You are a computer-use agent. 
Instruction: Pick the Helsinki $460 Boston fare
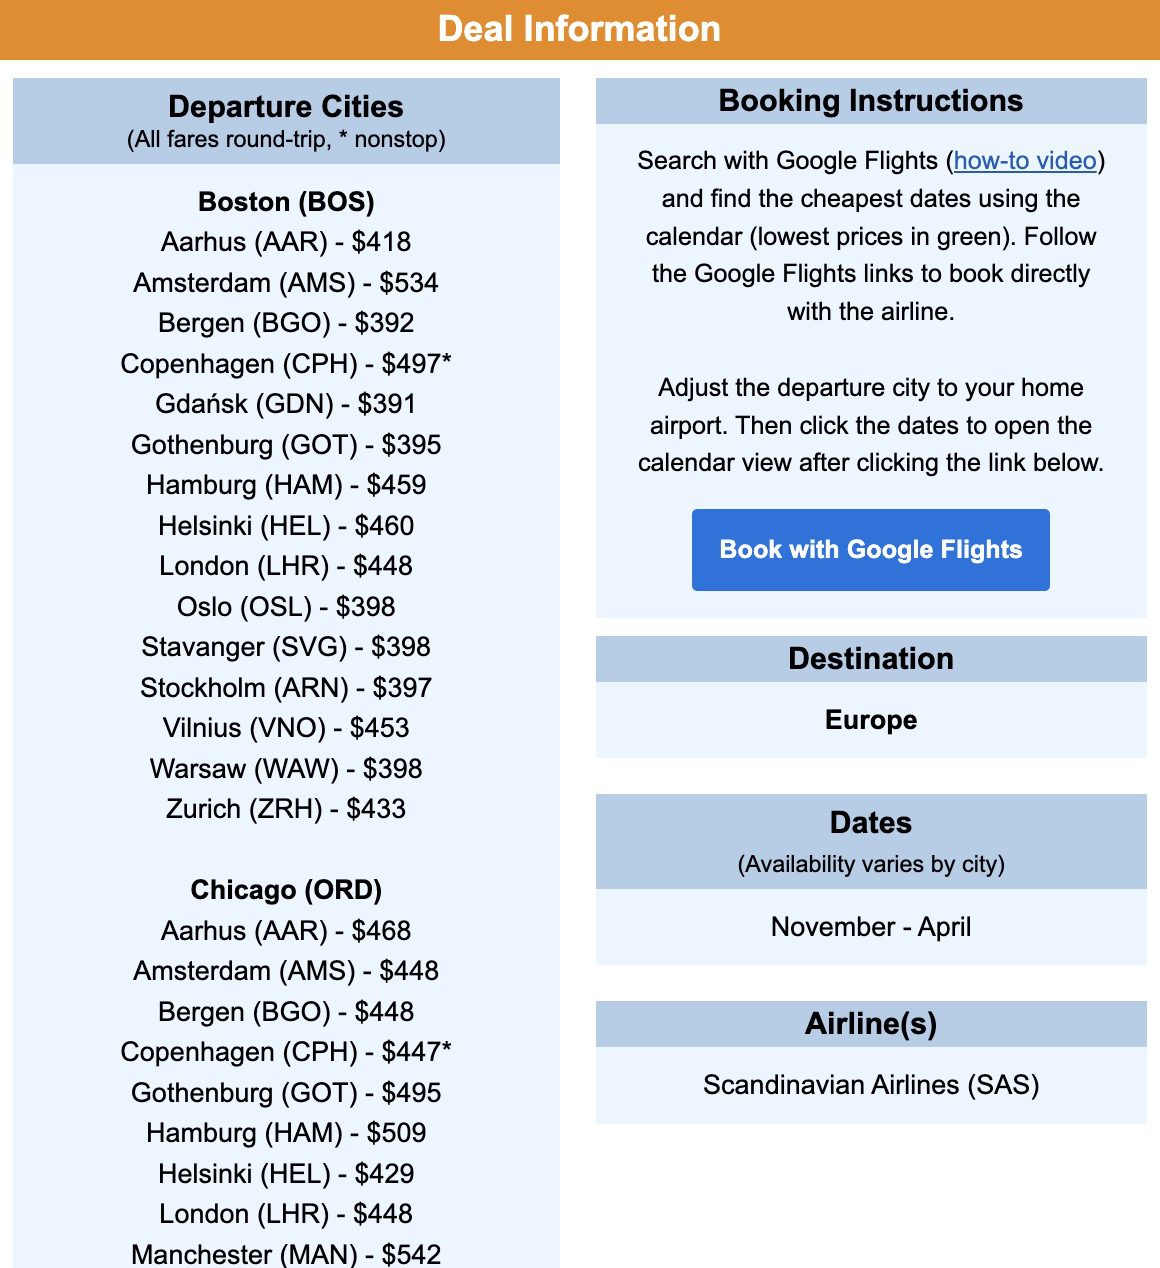pos(286,525)
